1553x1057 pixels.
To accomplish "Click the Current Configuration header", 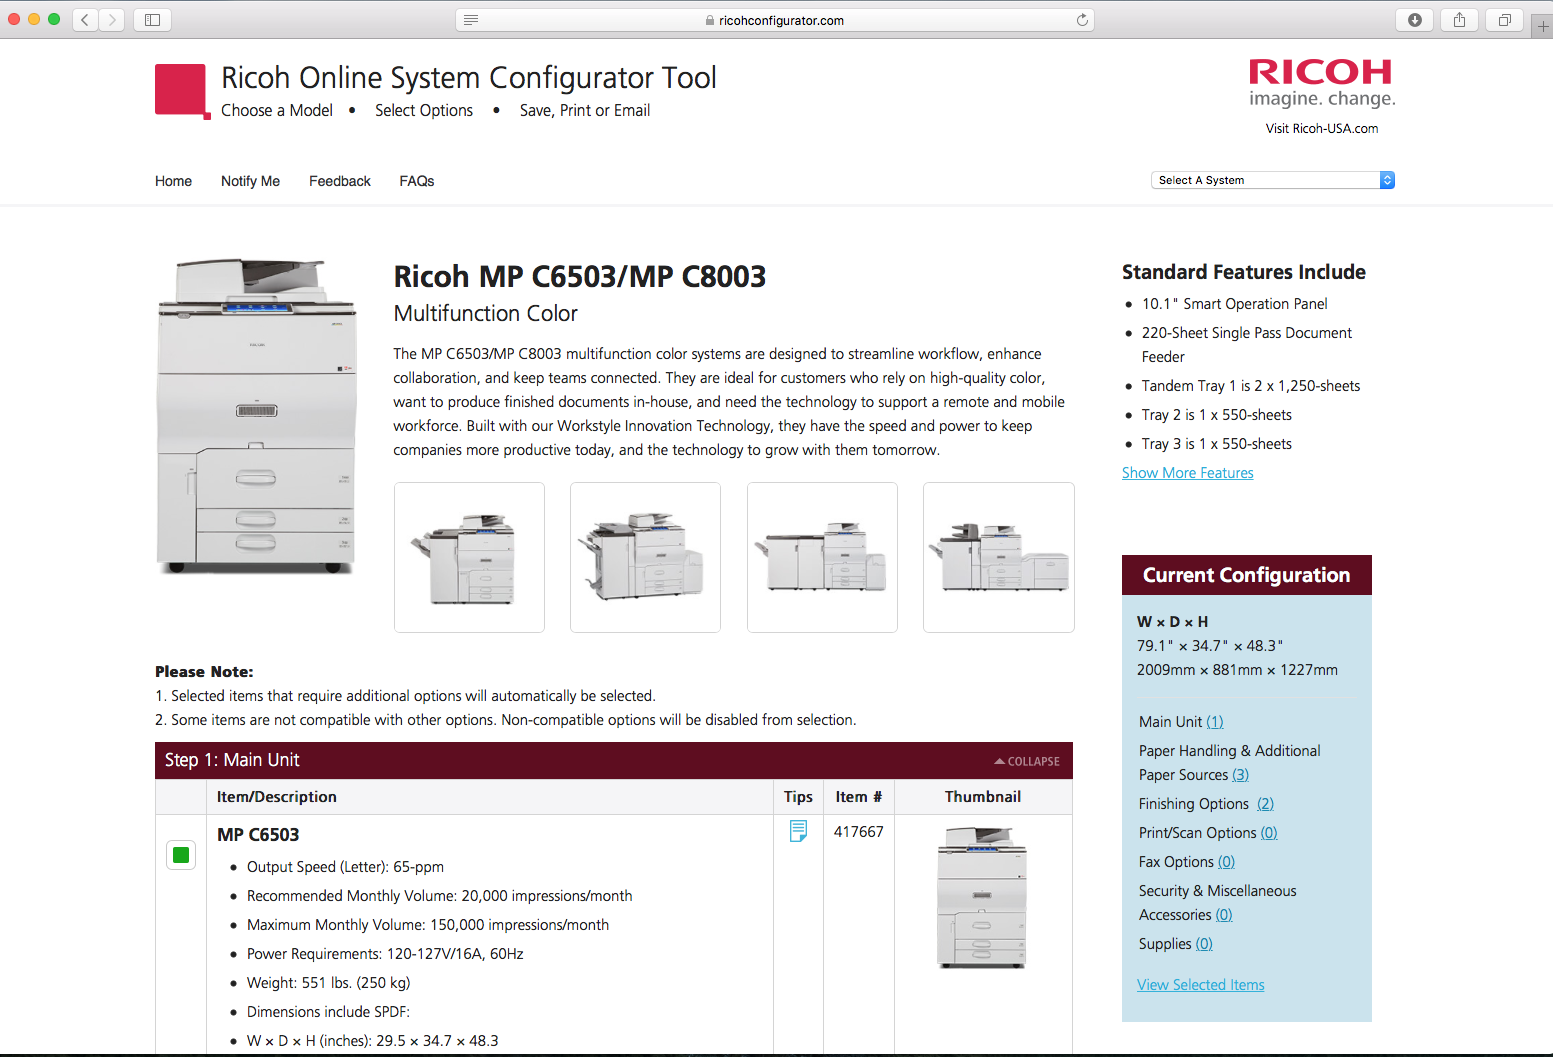I will click(x=1247, y=575).
